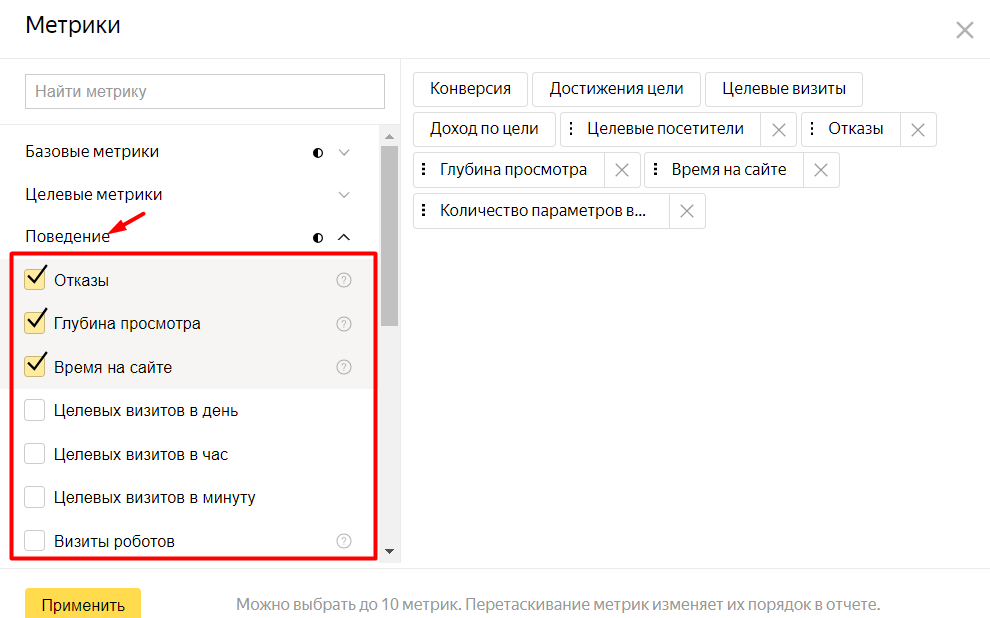This screenshot has width=990, height=618.
Task: Click the Достижения цели metric chip
Action: 616,89
